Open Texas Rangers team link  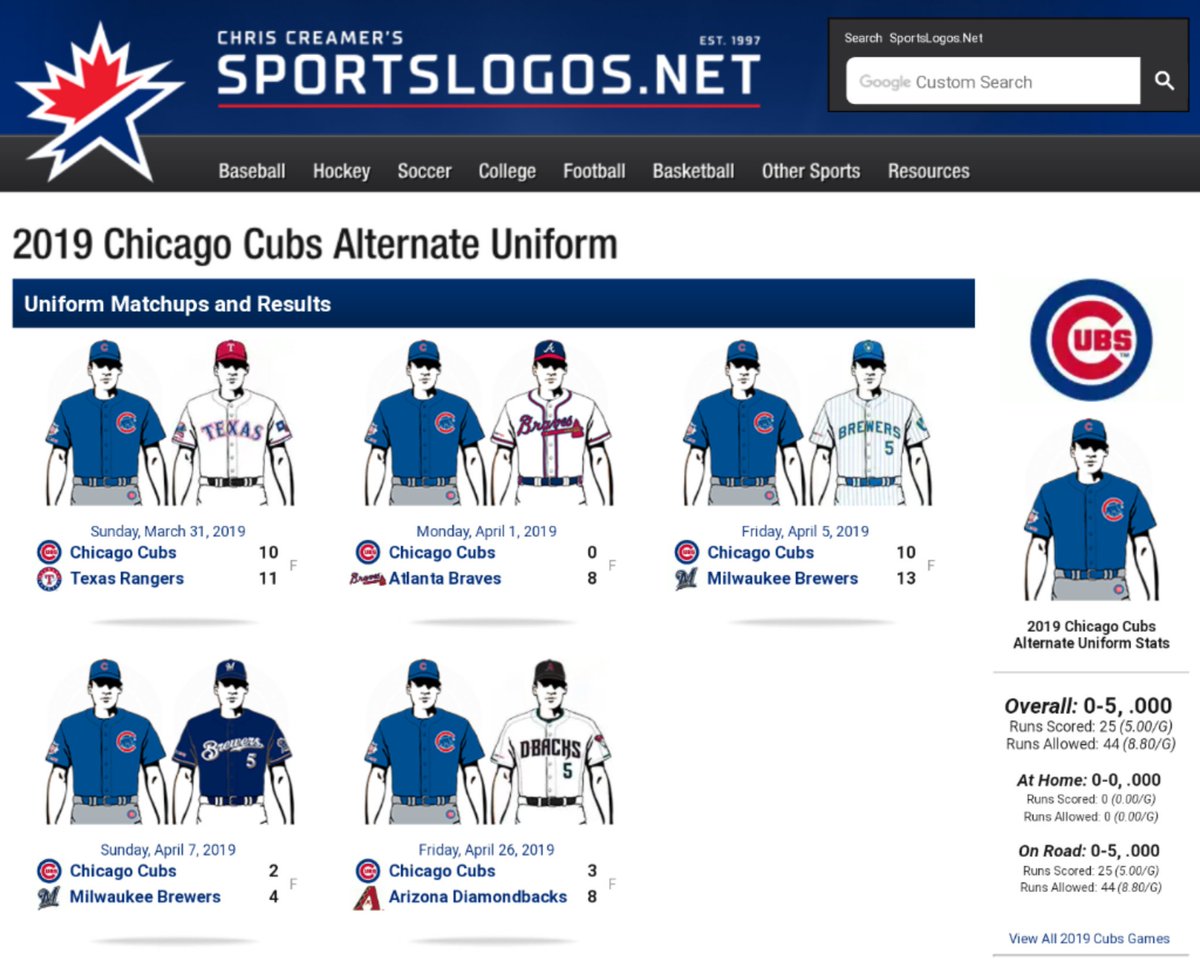(x=127, y=578)
